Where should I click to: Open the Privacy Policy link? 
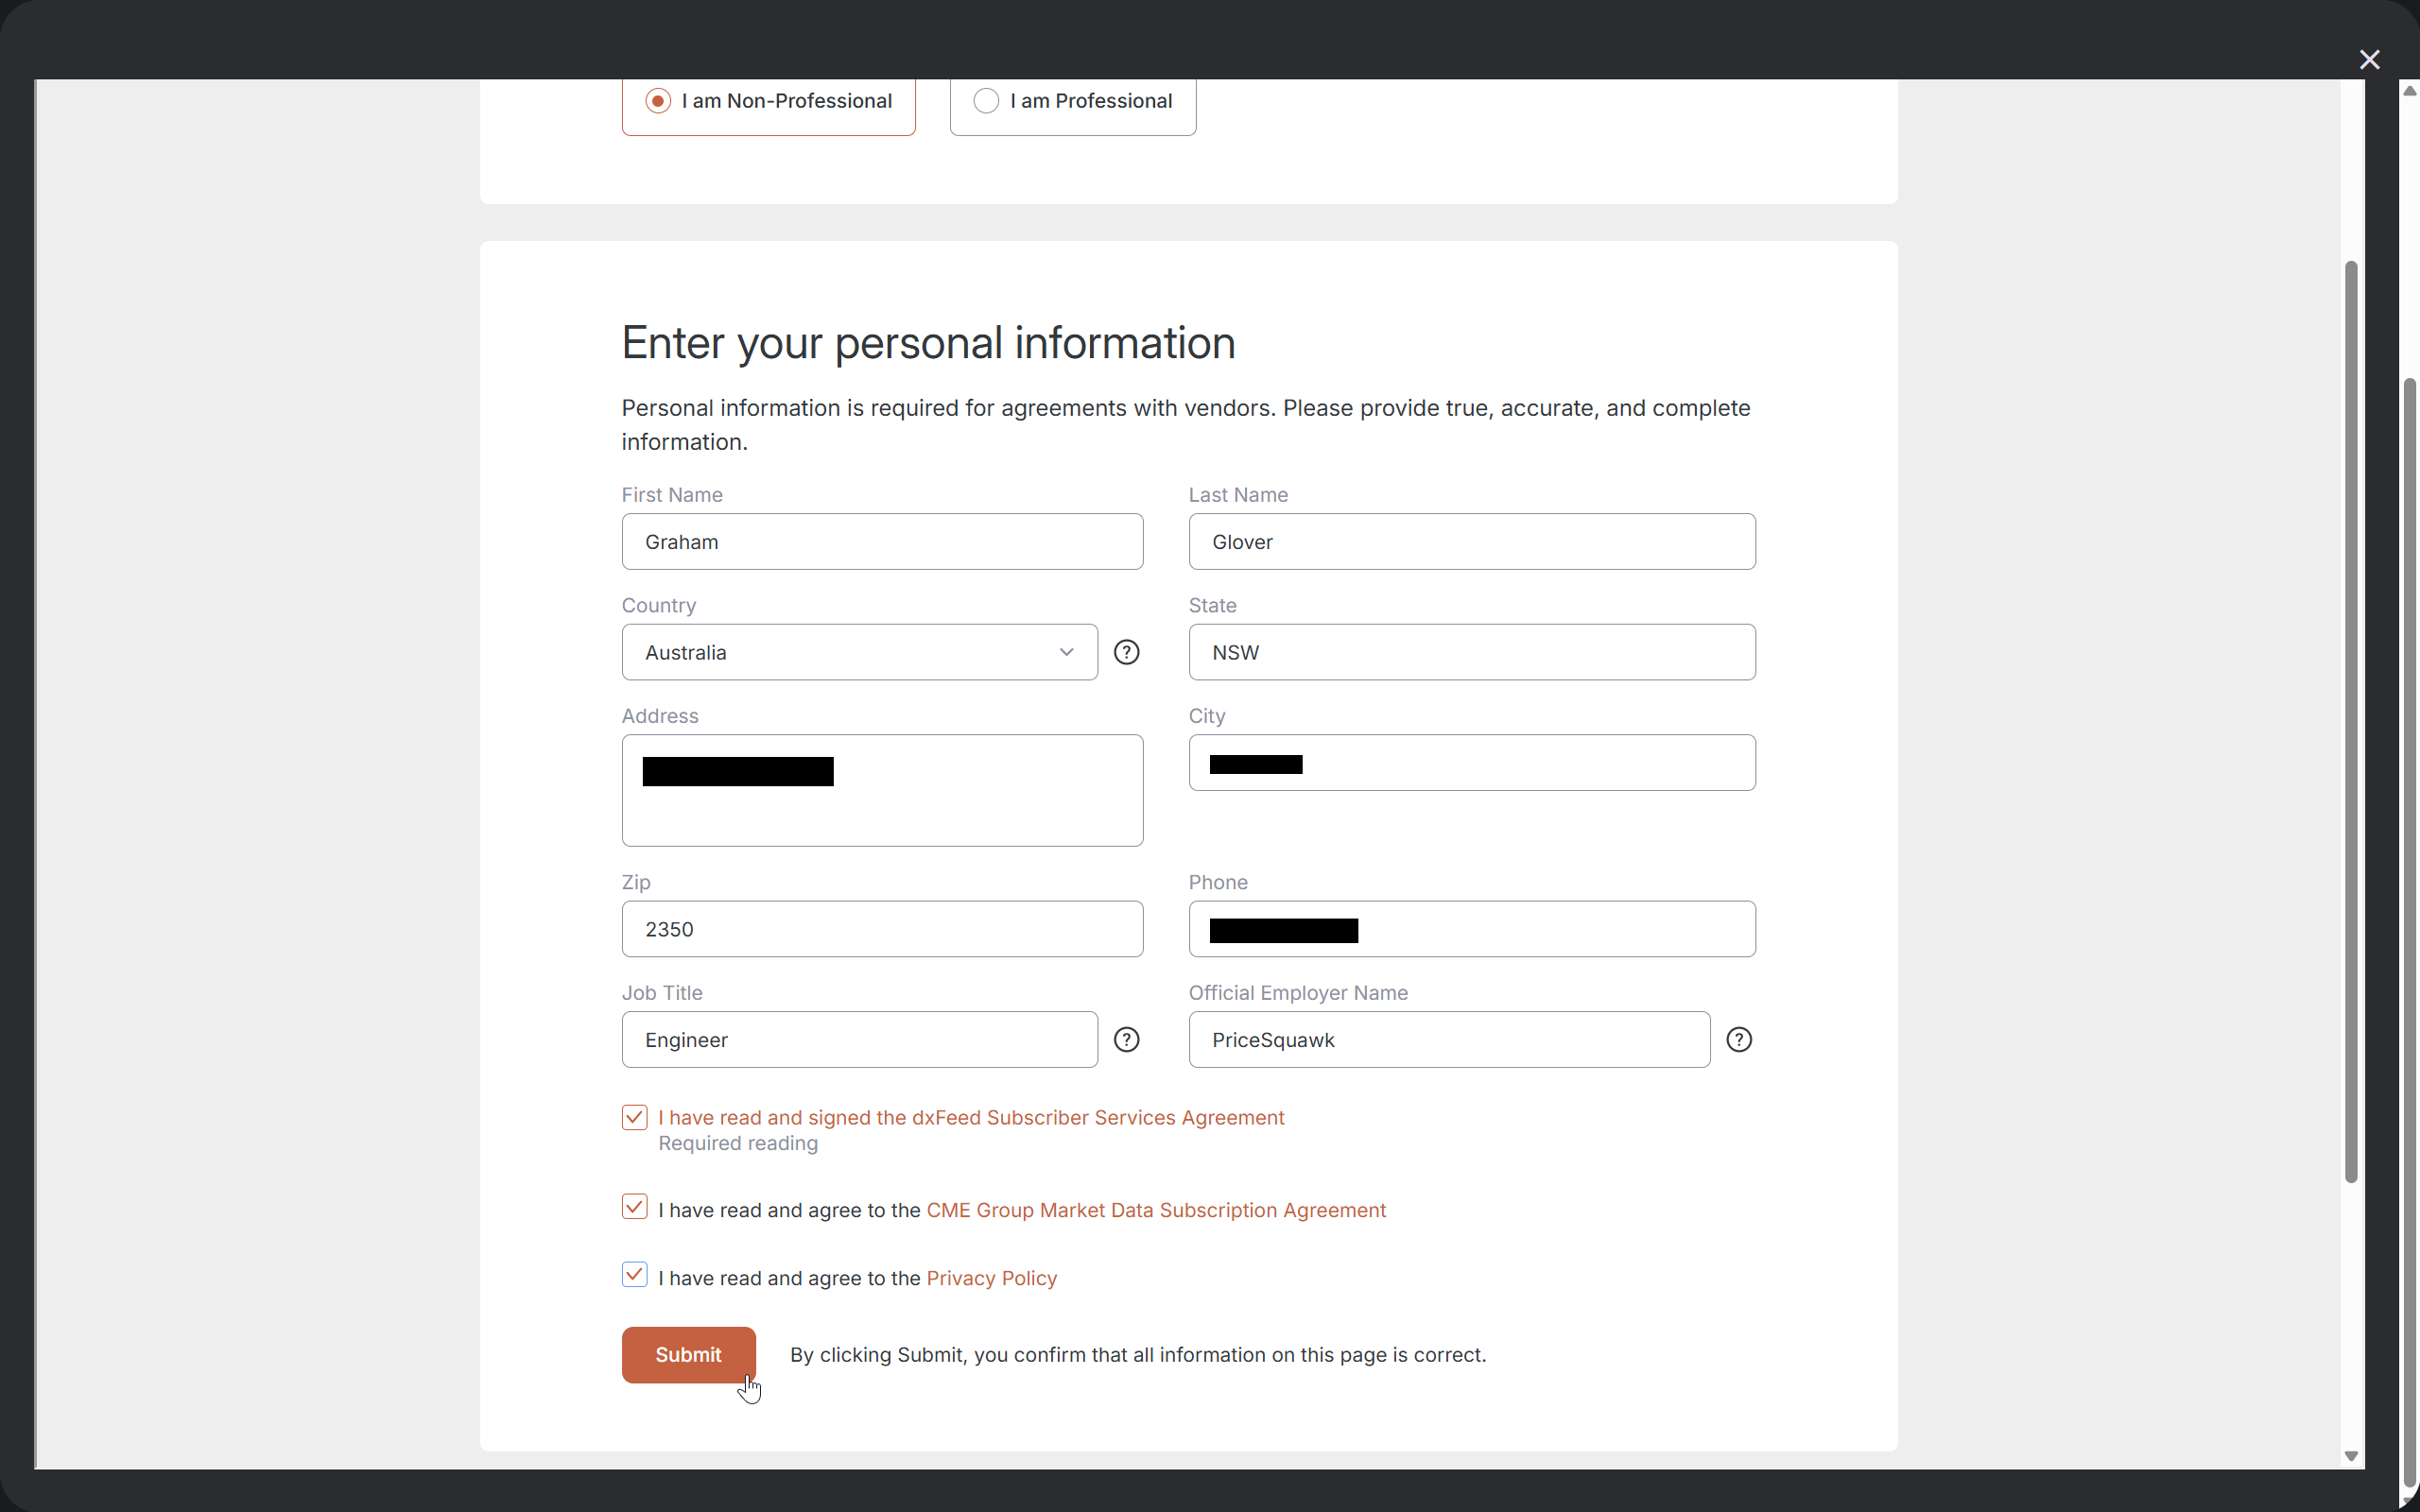coord(990,1277)
